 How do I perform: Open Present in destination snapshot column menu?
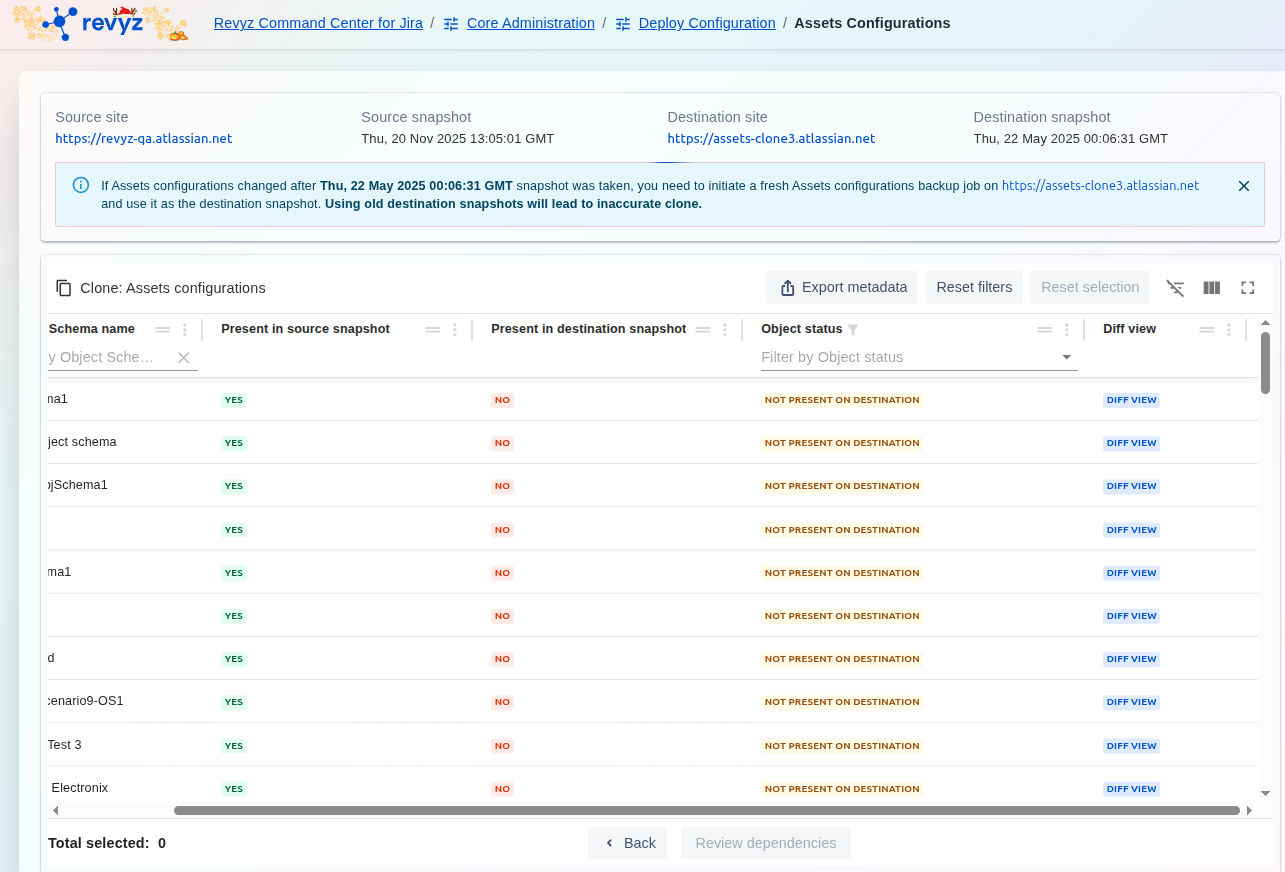click(x=725, y=330)
